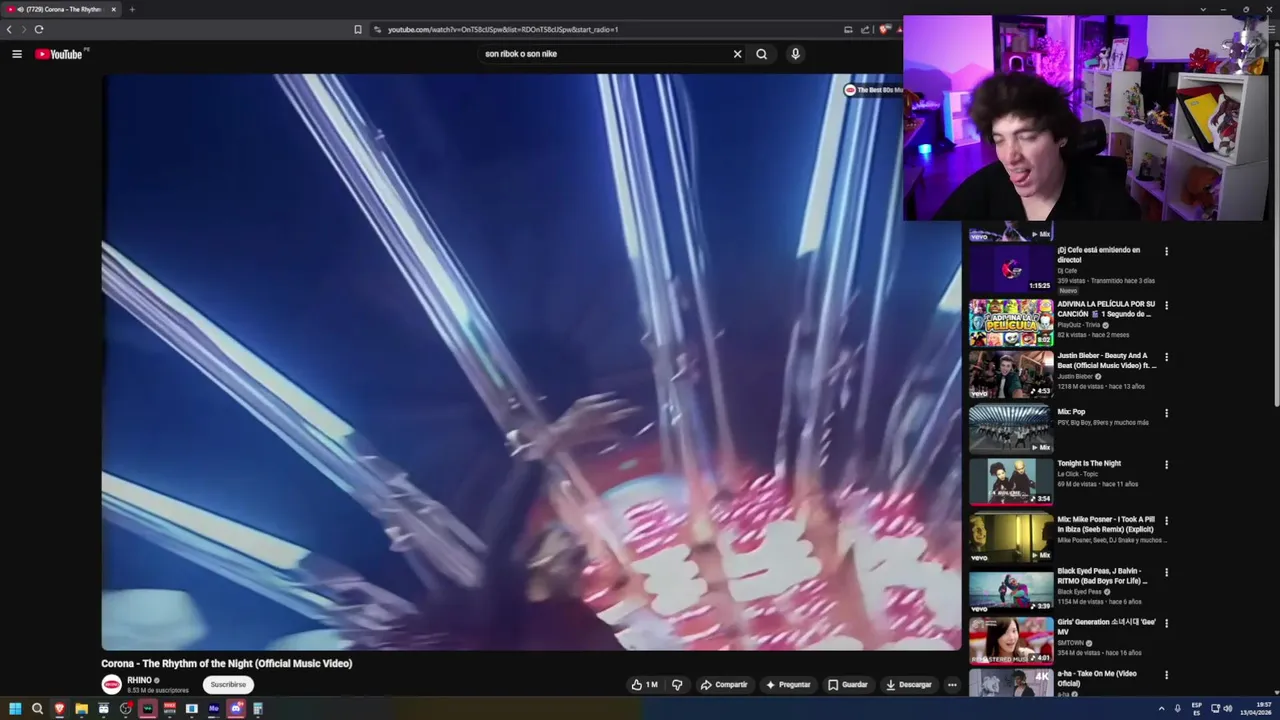Screen dimensions: 1280x720
Task: Open options for Black Eyed Peas RITMO
Action: point(1166,573)
